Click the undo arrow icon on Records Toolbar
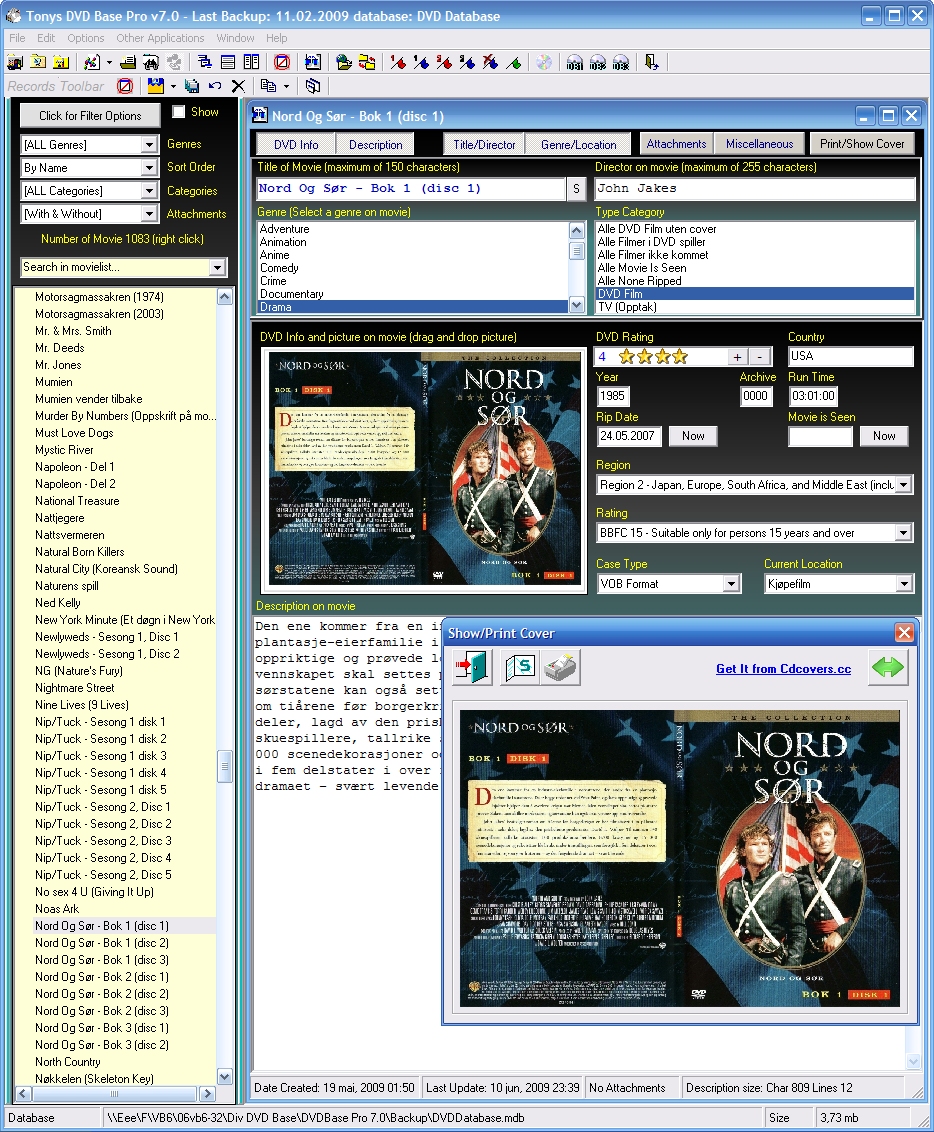Image resolution: width=934 pixels, height=1132 pixels. [213, 86]
